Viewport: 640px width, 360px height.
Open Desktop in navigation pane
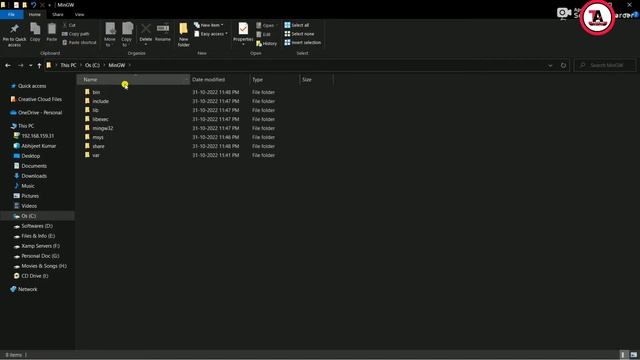(x=31, y=156)
